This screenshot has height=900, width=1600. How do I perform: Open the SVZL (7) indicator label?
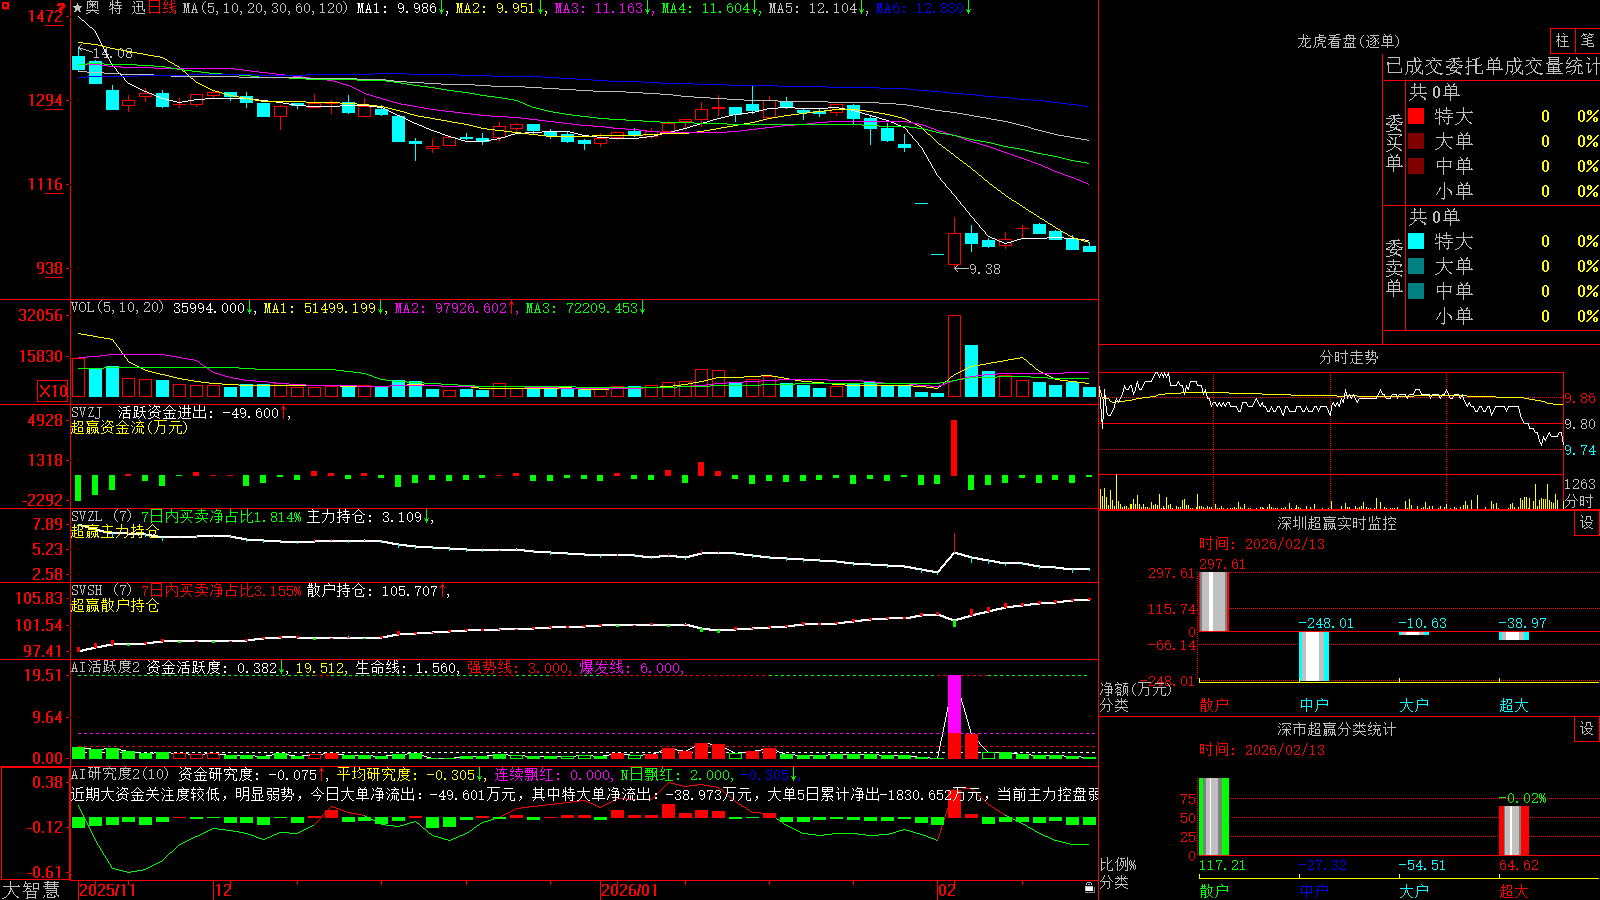coord(101,517)
